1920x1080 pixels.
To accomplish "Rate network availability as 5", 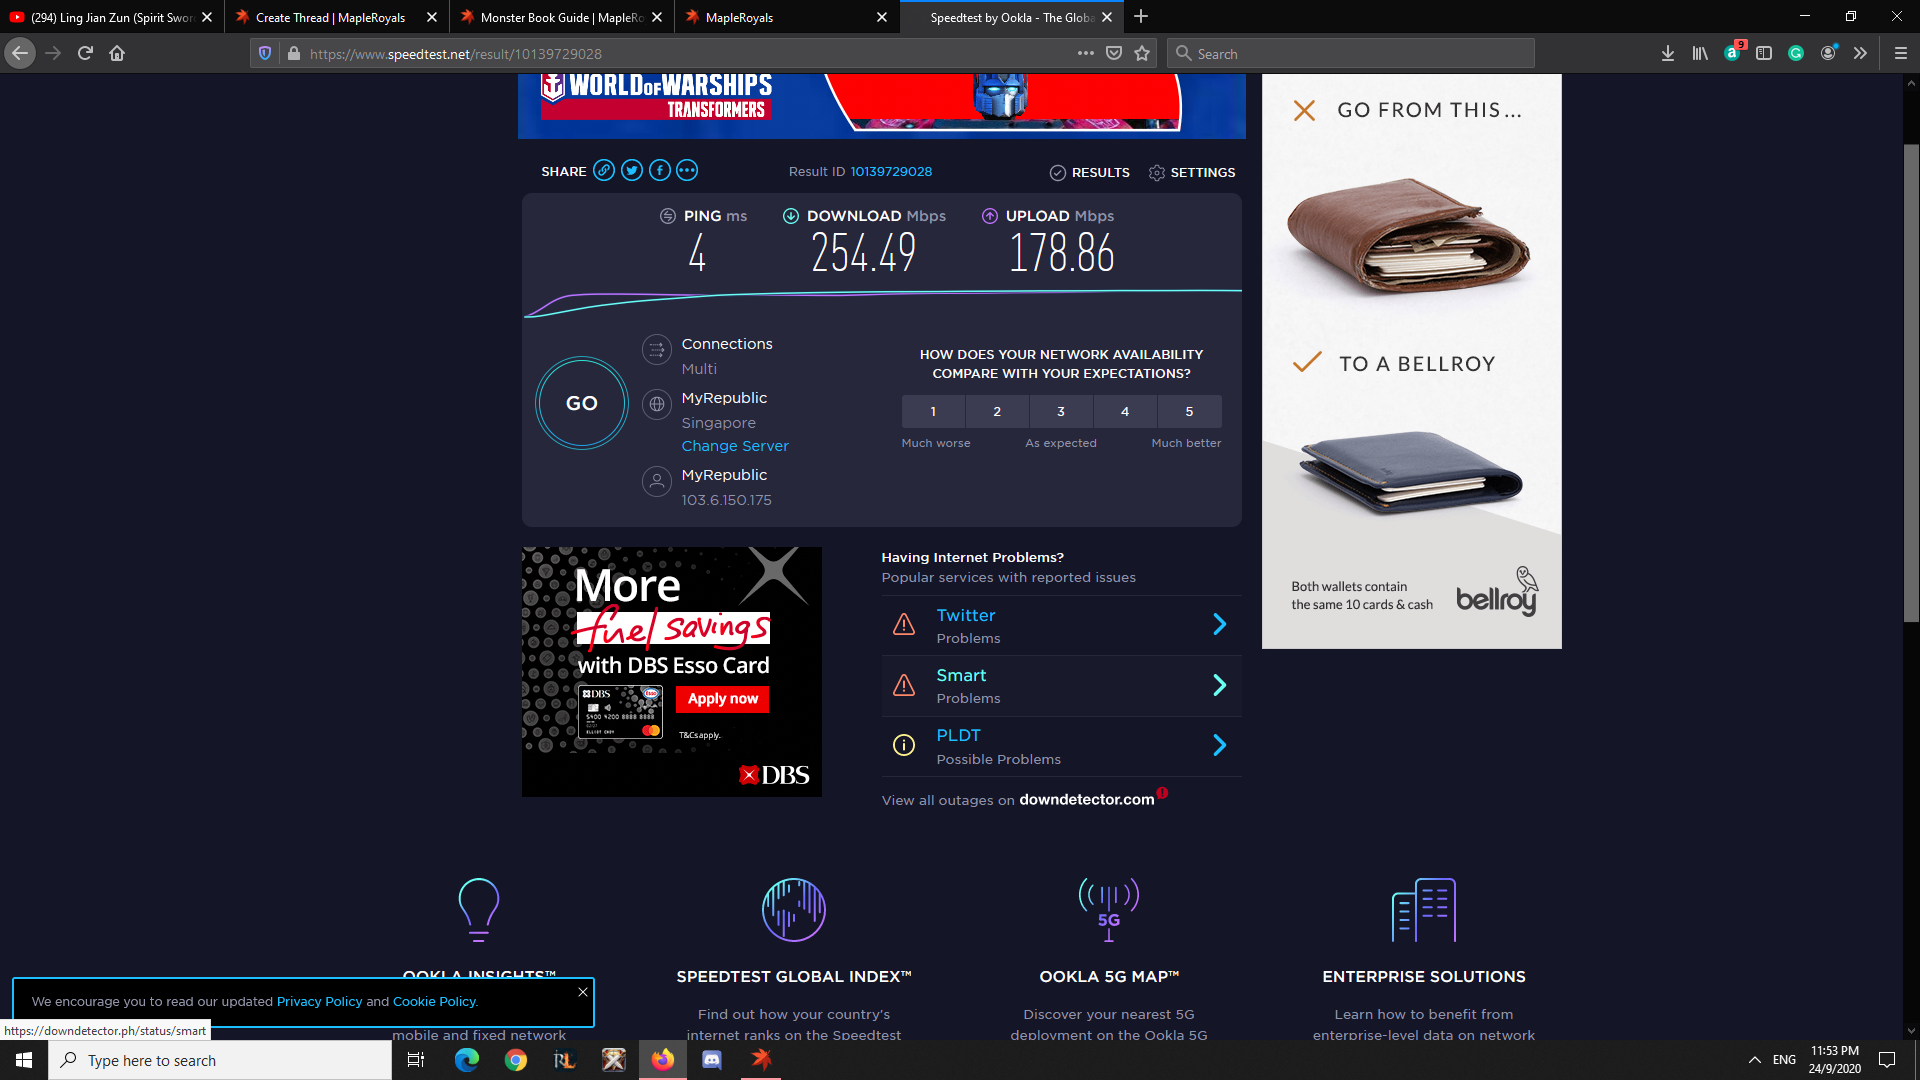I will point(1189,412).
